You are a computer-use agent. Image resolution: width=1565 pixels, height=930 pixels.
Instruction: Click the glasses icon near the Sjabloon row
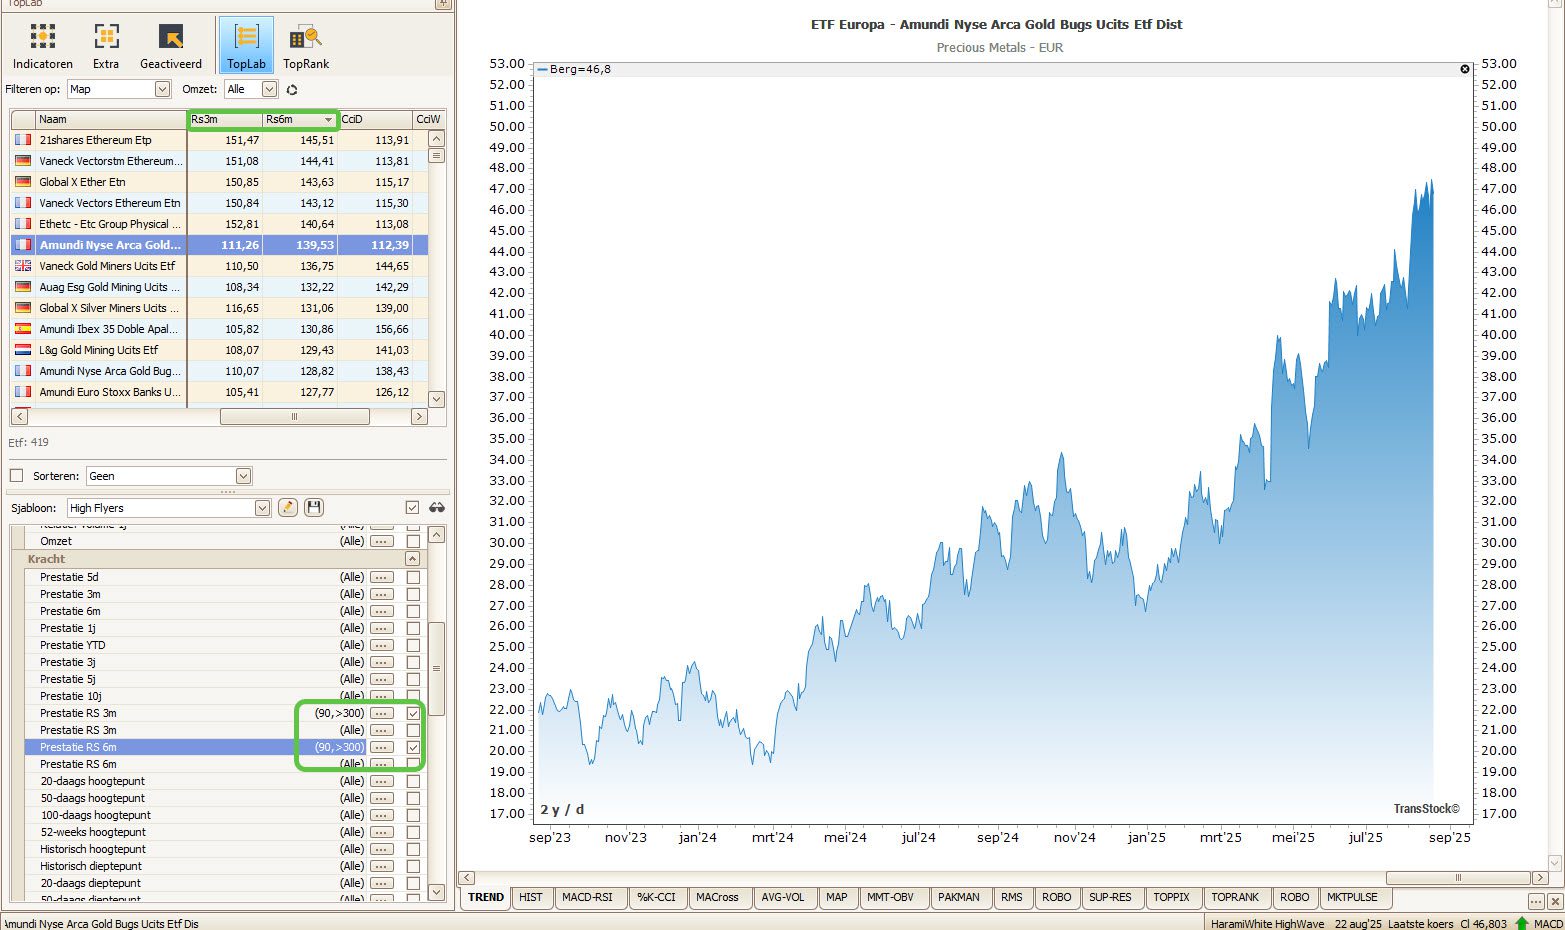point(437,508)
